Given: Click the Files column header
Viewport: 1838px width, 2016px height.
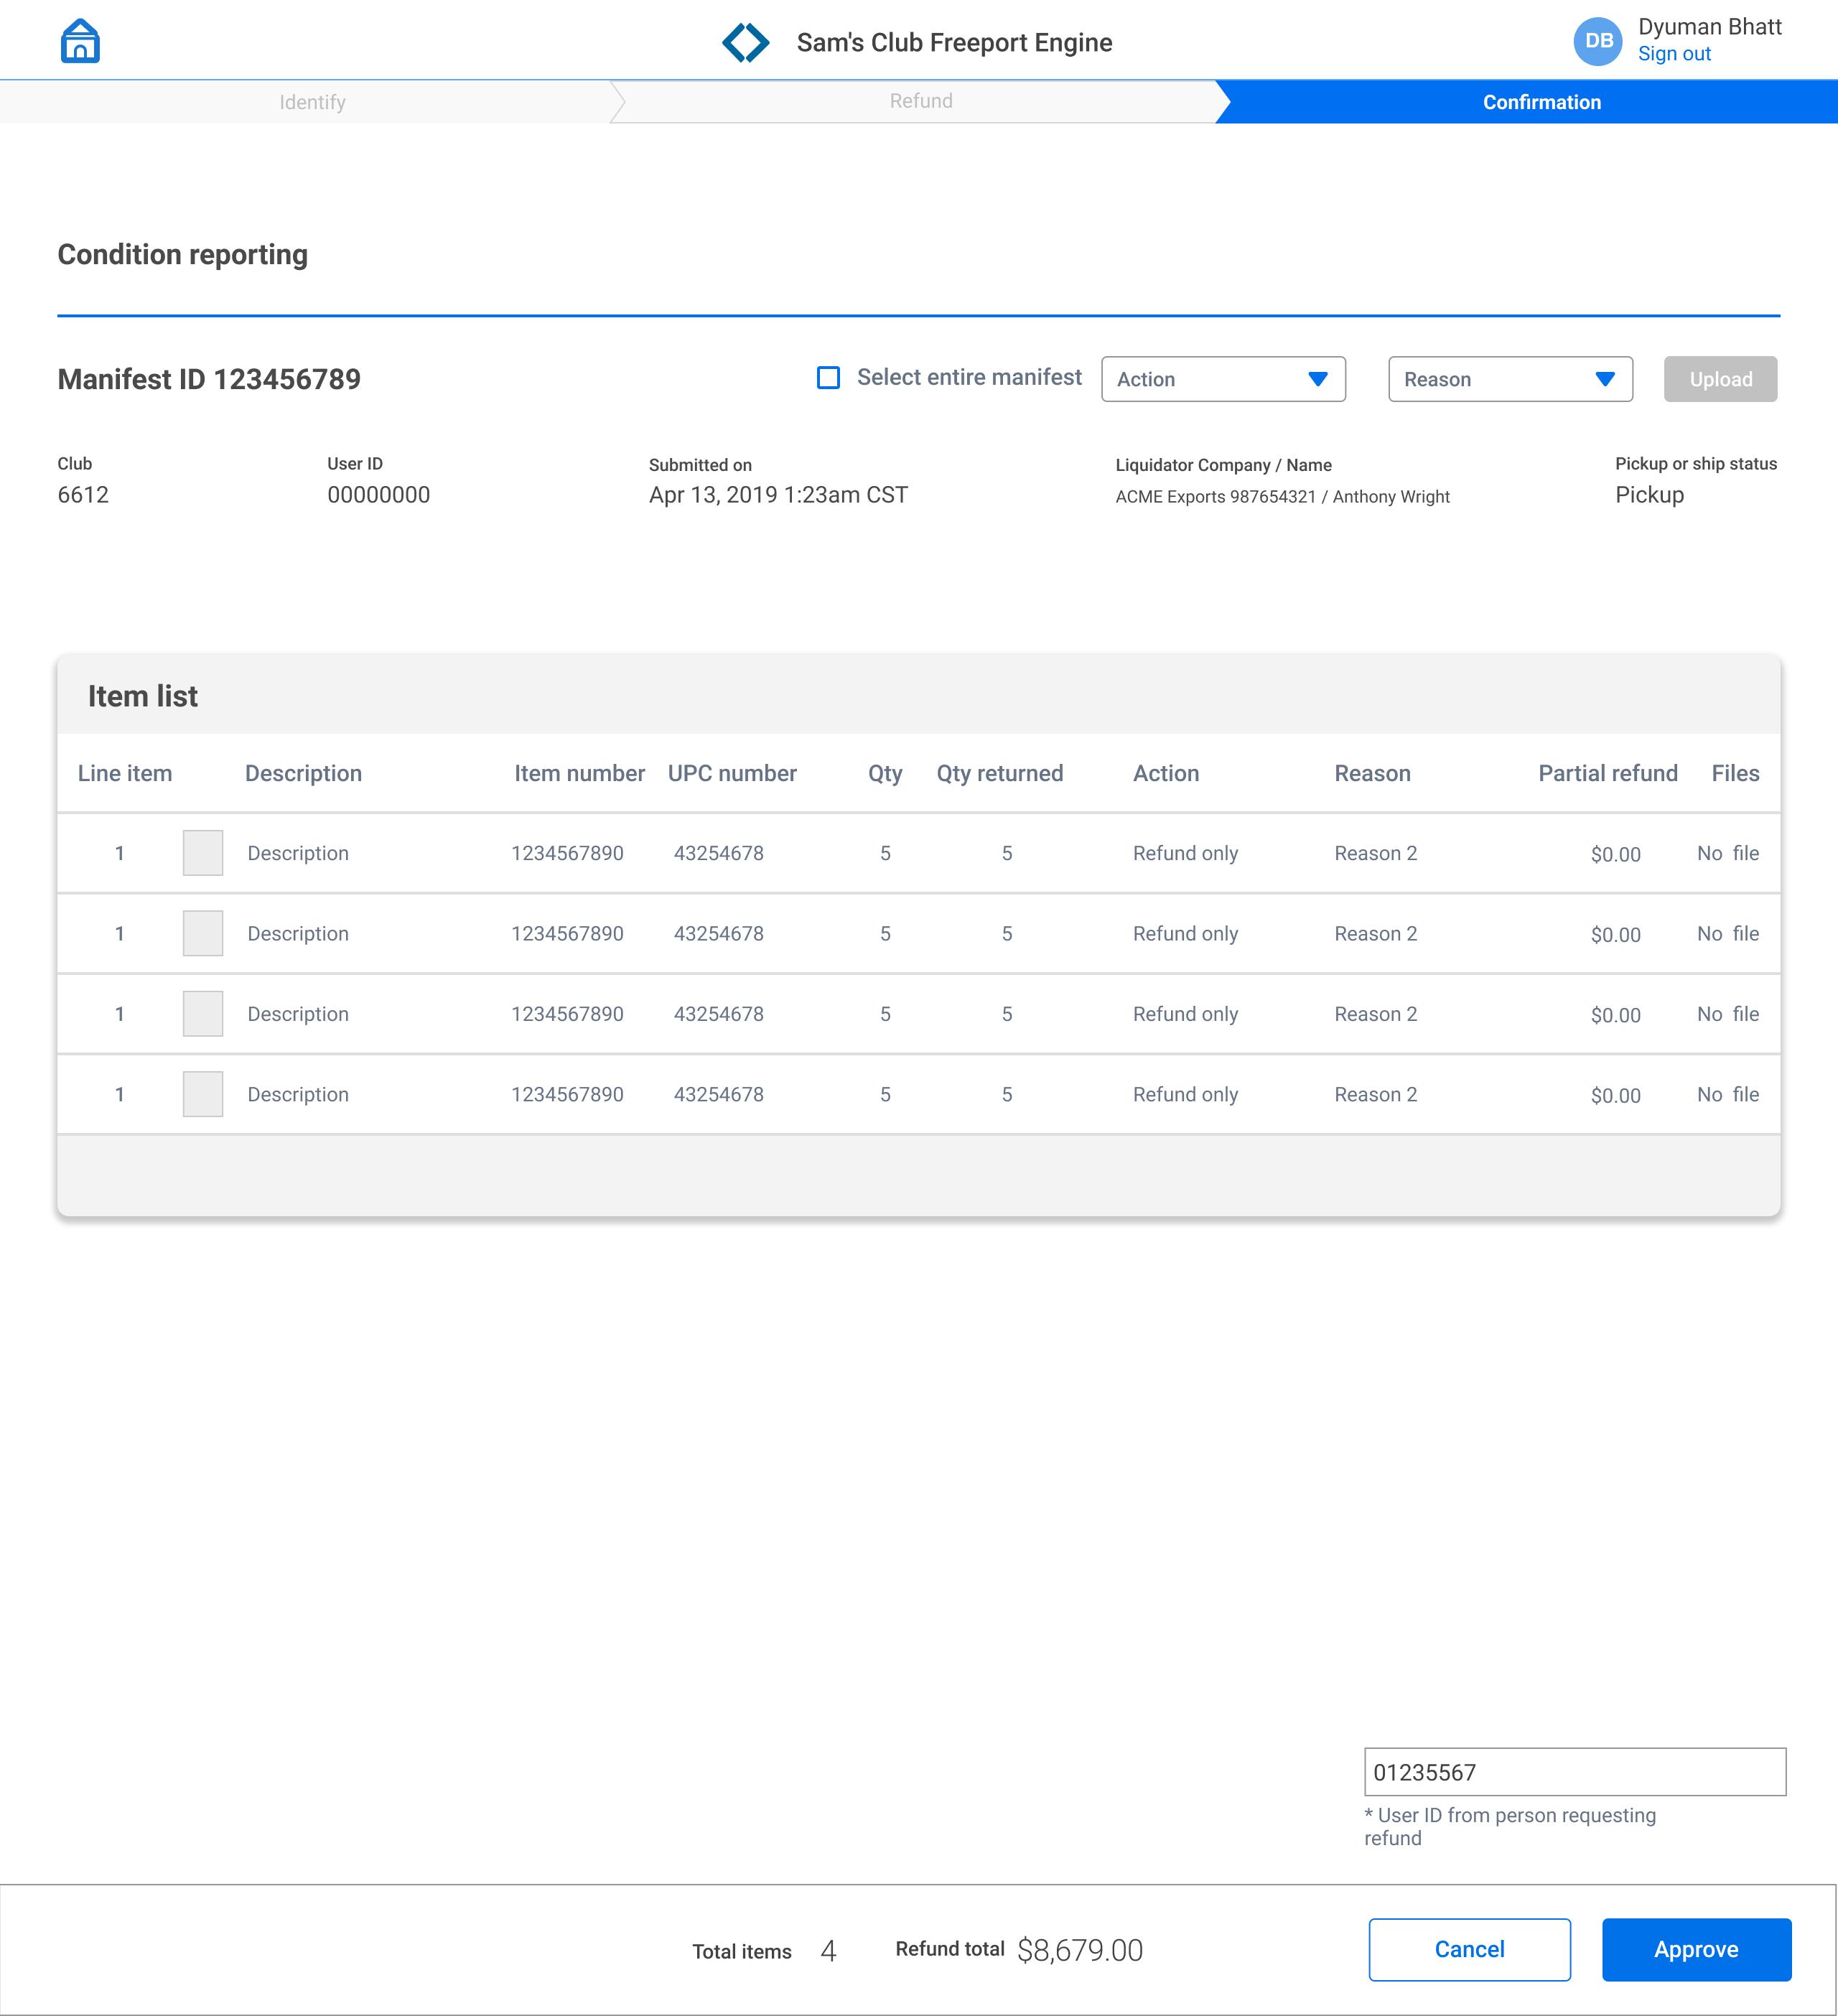Looking at the screenshot, I should (1735, 773).
